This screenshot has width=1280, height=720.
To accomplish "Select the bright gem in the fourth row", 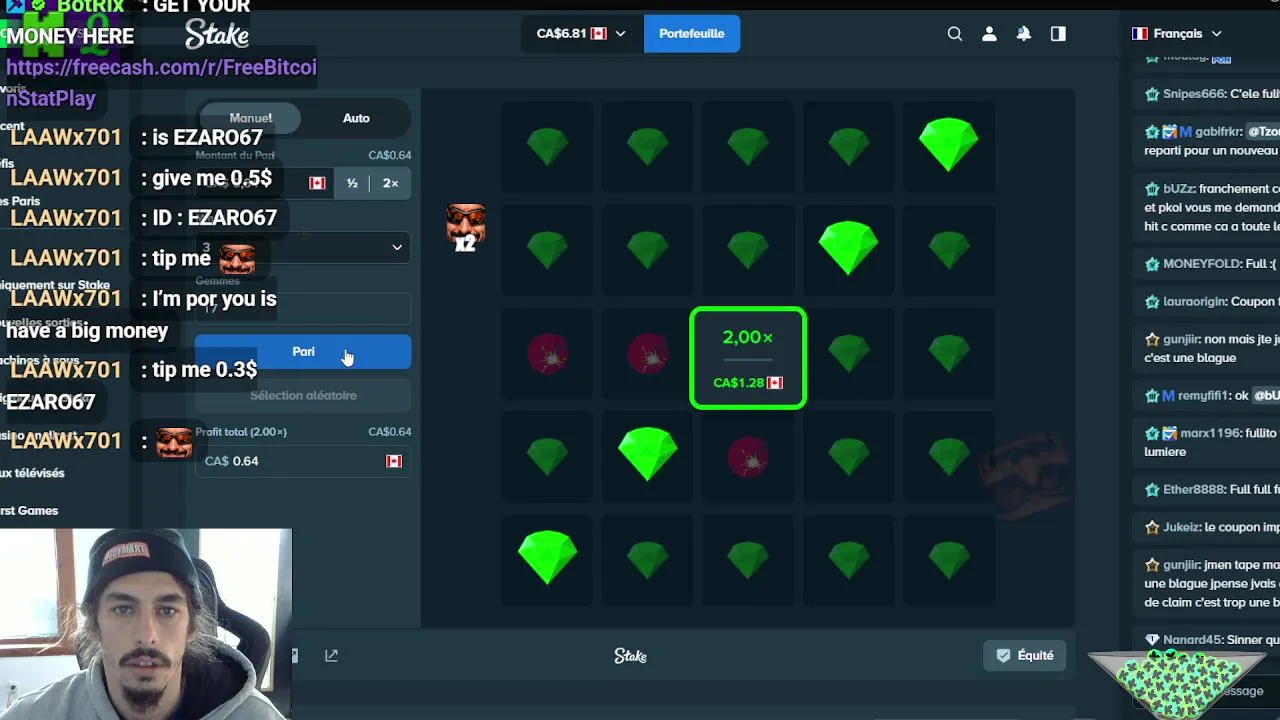I will 648,454.
